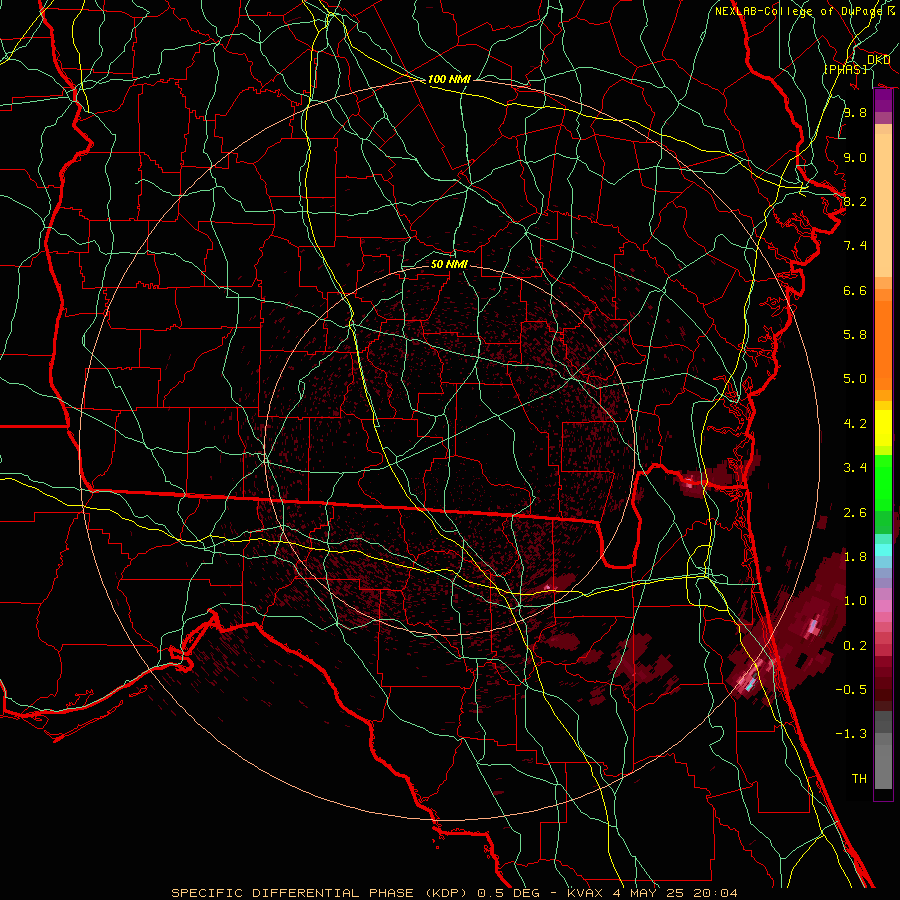Click the 0.2 value on the color scale
900x900 pixels.
click(x=855, y=646)
